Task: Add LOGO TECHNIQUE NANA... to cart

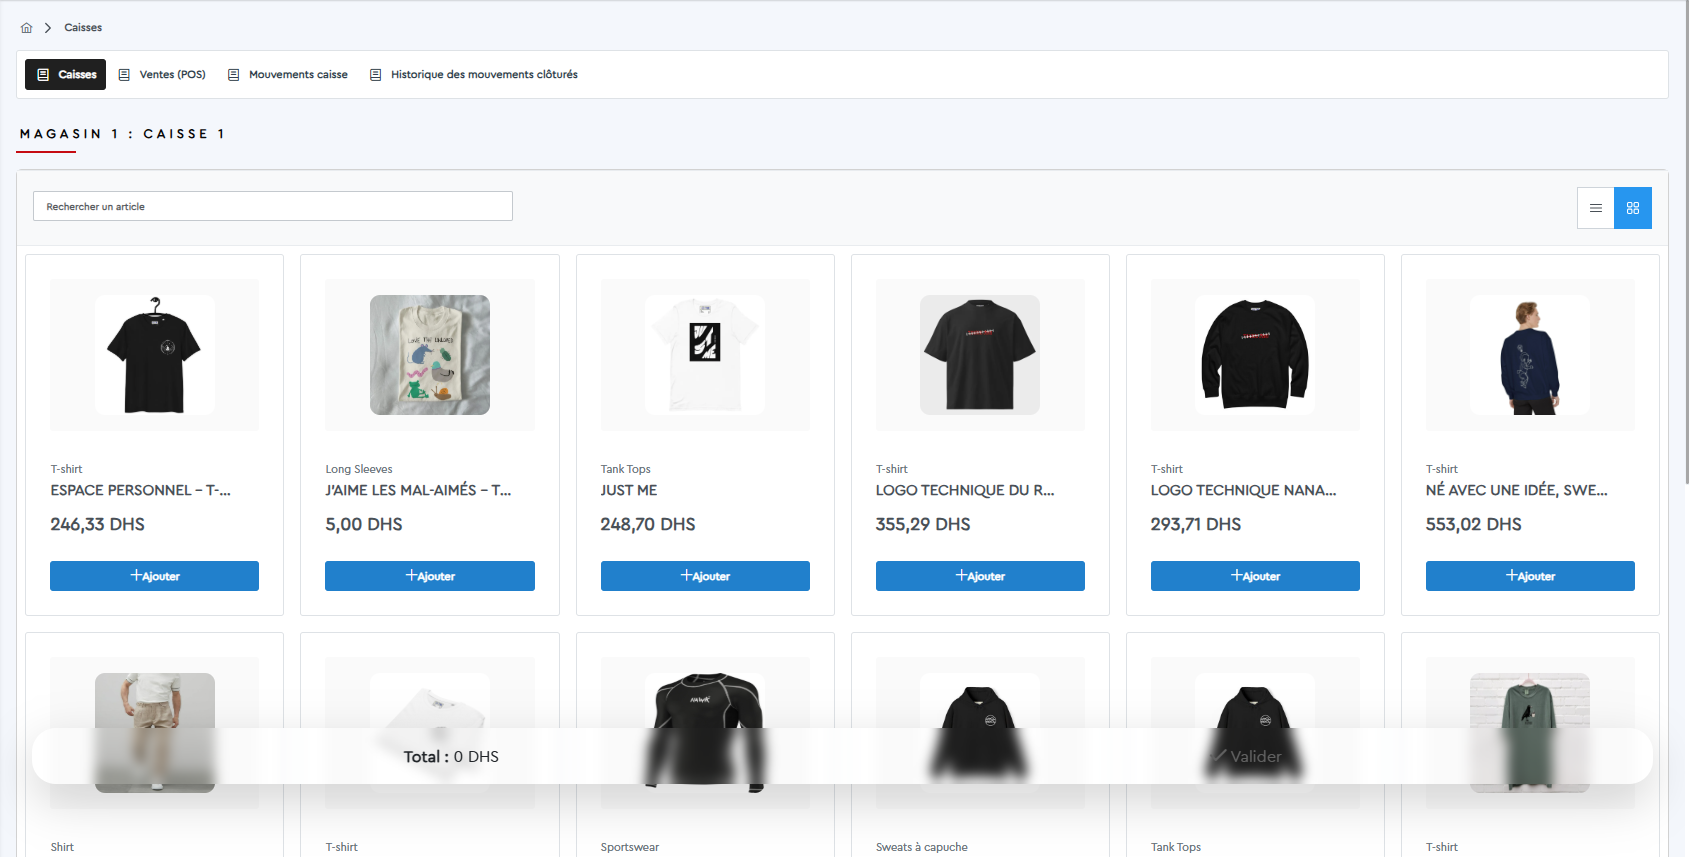Action: (x=1255, y=576)
